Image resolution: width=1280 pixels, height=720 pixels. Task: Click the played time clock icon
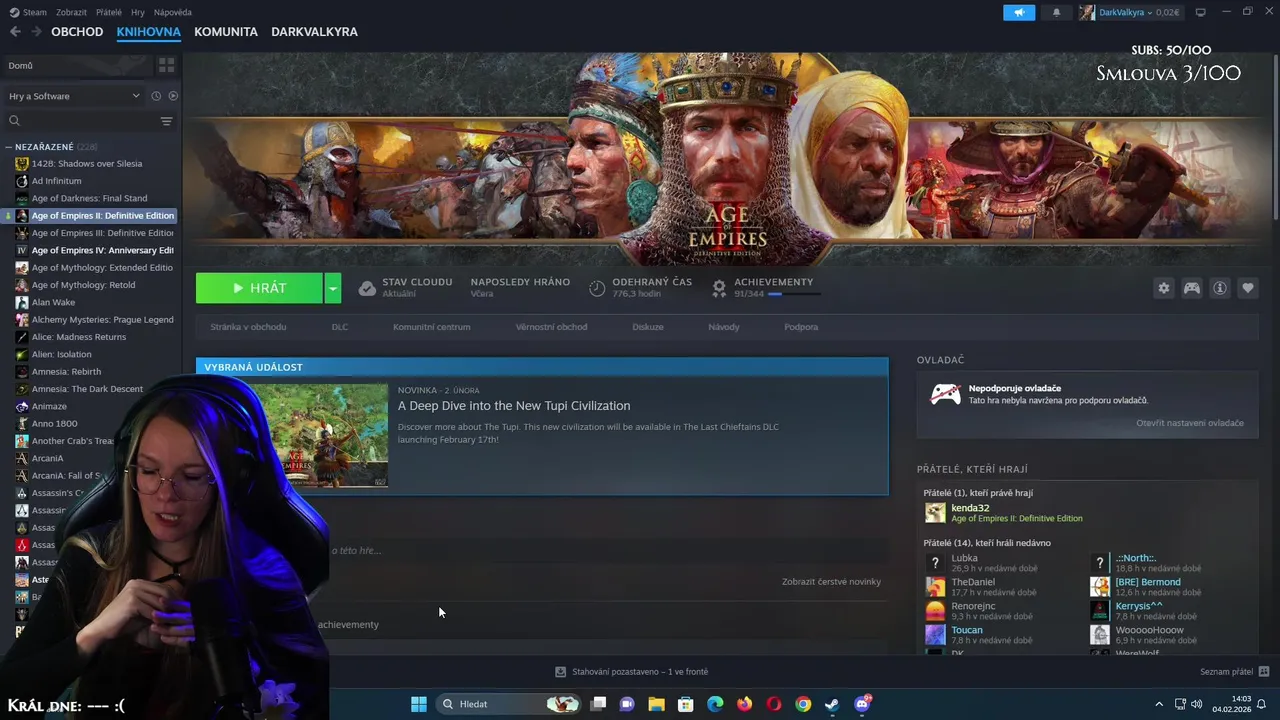[x=597, y=288]
